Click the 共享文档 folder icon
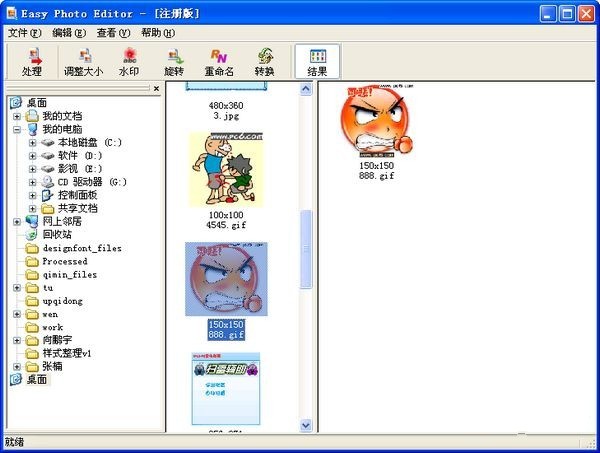600x453 pixels. [47, 209]
